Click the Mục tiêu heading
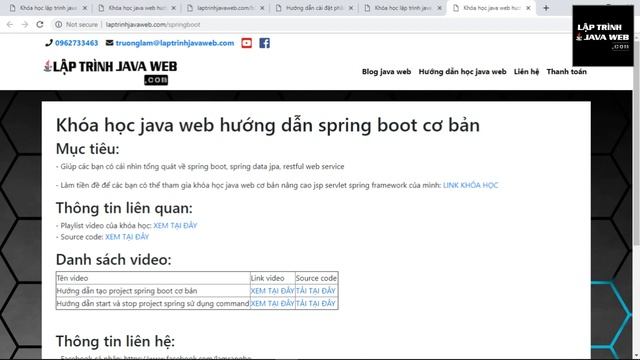Viewport: 640px width, 360px height. (x=87, y=149)
